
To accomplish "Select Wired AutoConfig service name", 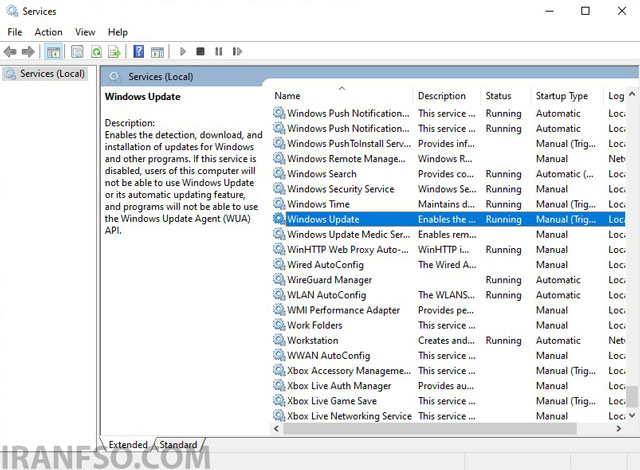I will (325, 265).
